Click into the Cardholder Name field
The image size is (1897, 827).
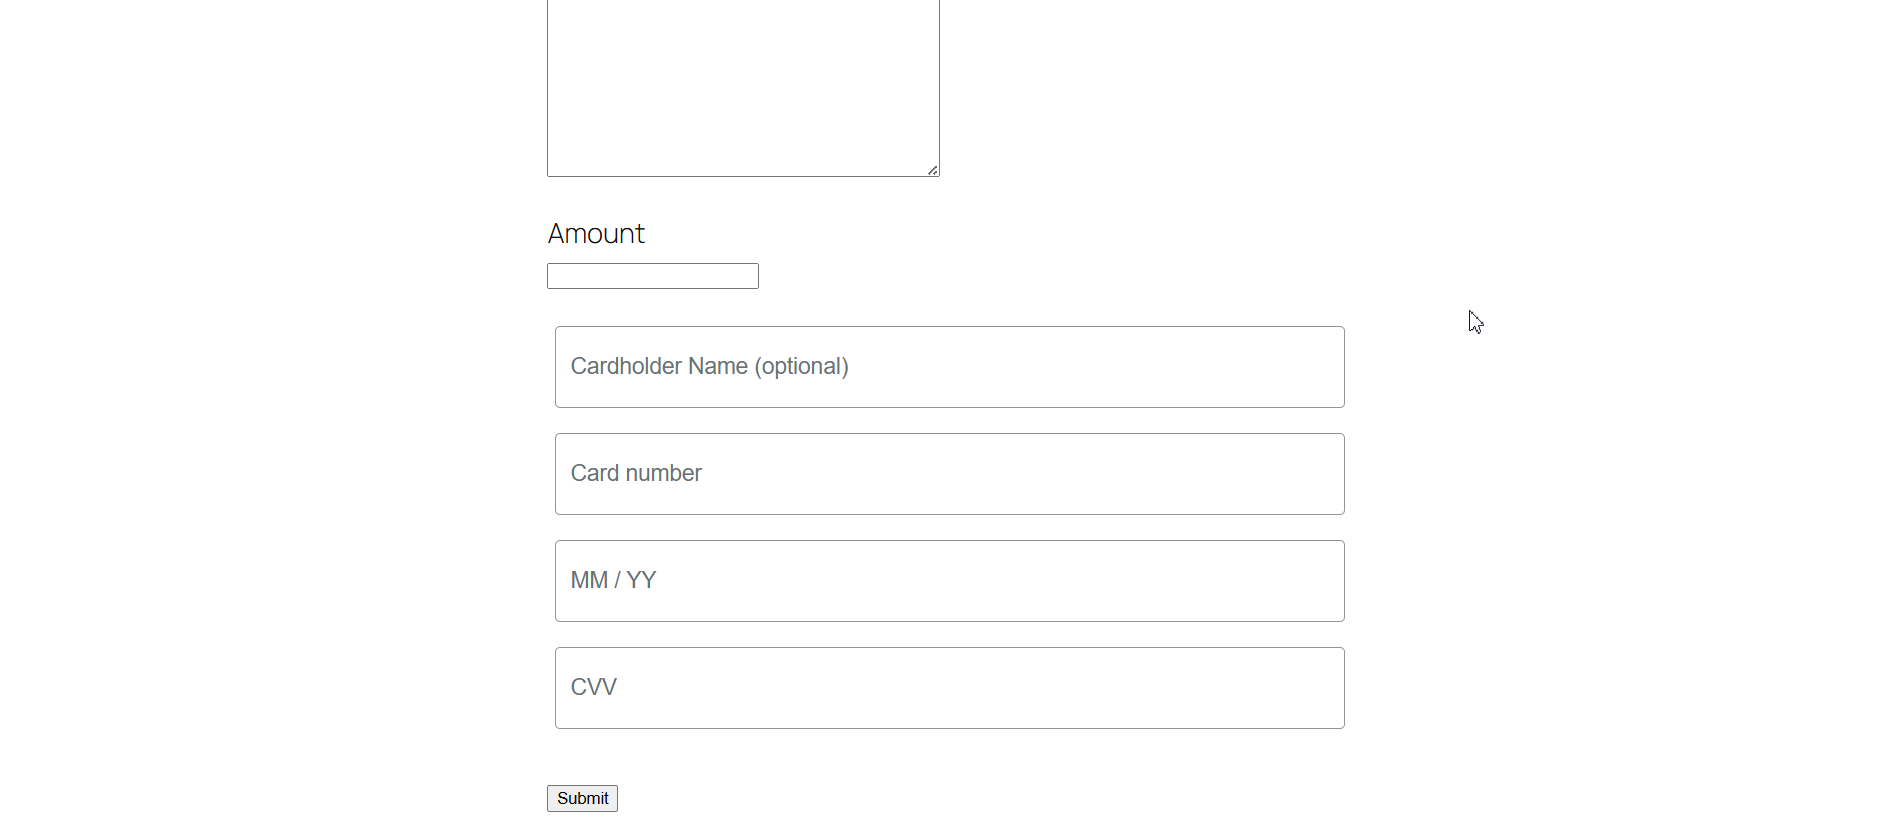[x=950, y=367]
